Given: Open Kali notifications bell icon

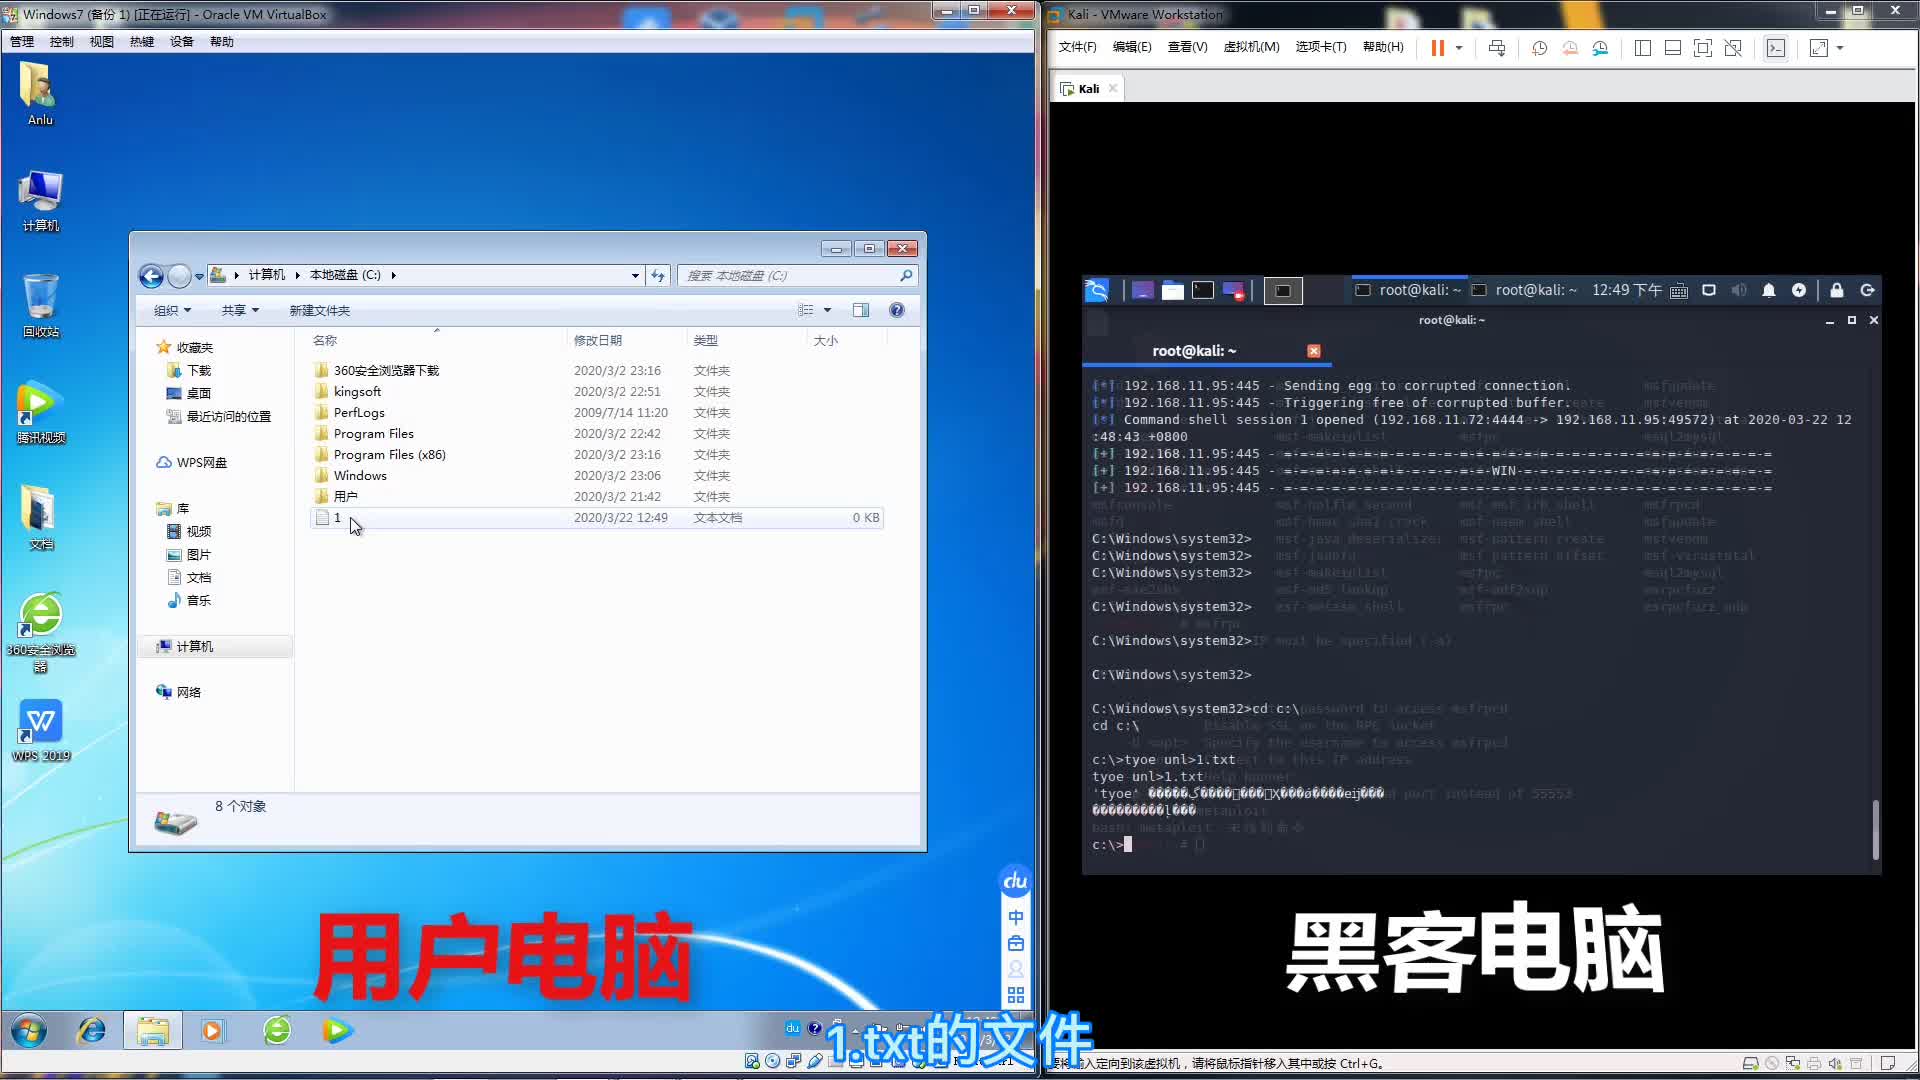Looking at the screenshot, I should 1769,290.
